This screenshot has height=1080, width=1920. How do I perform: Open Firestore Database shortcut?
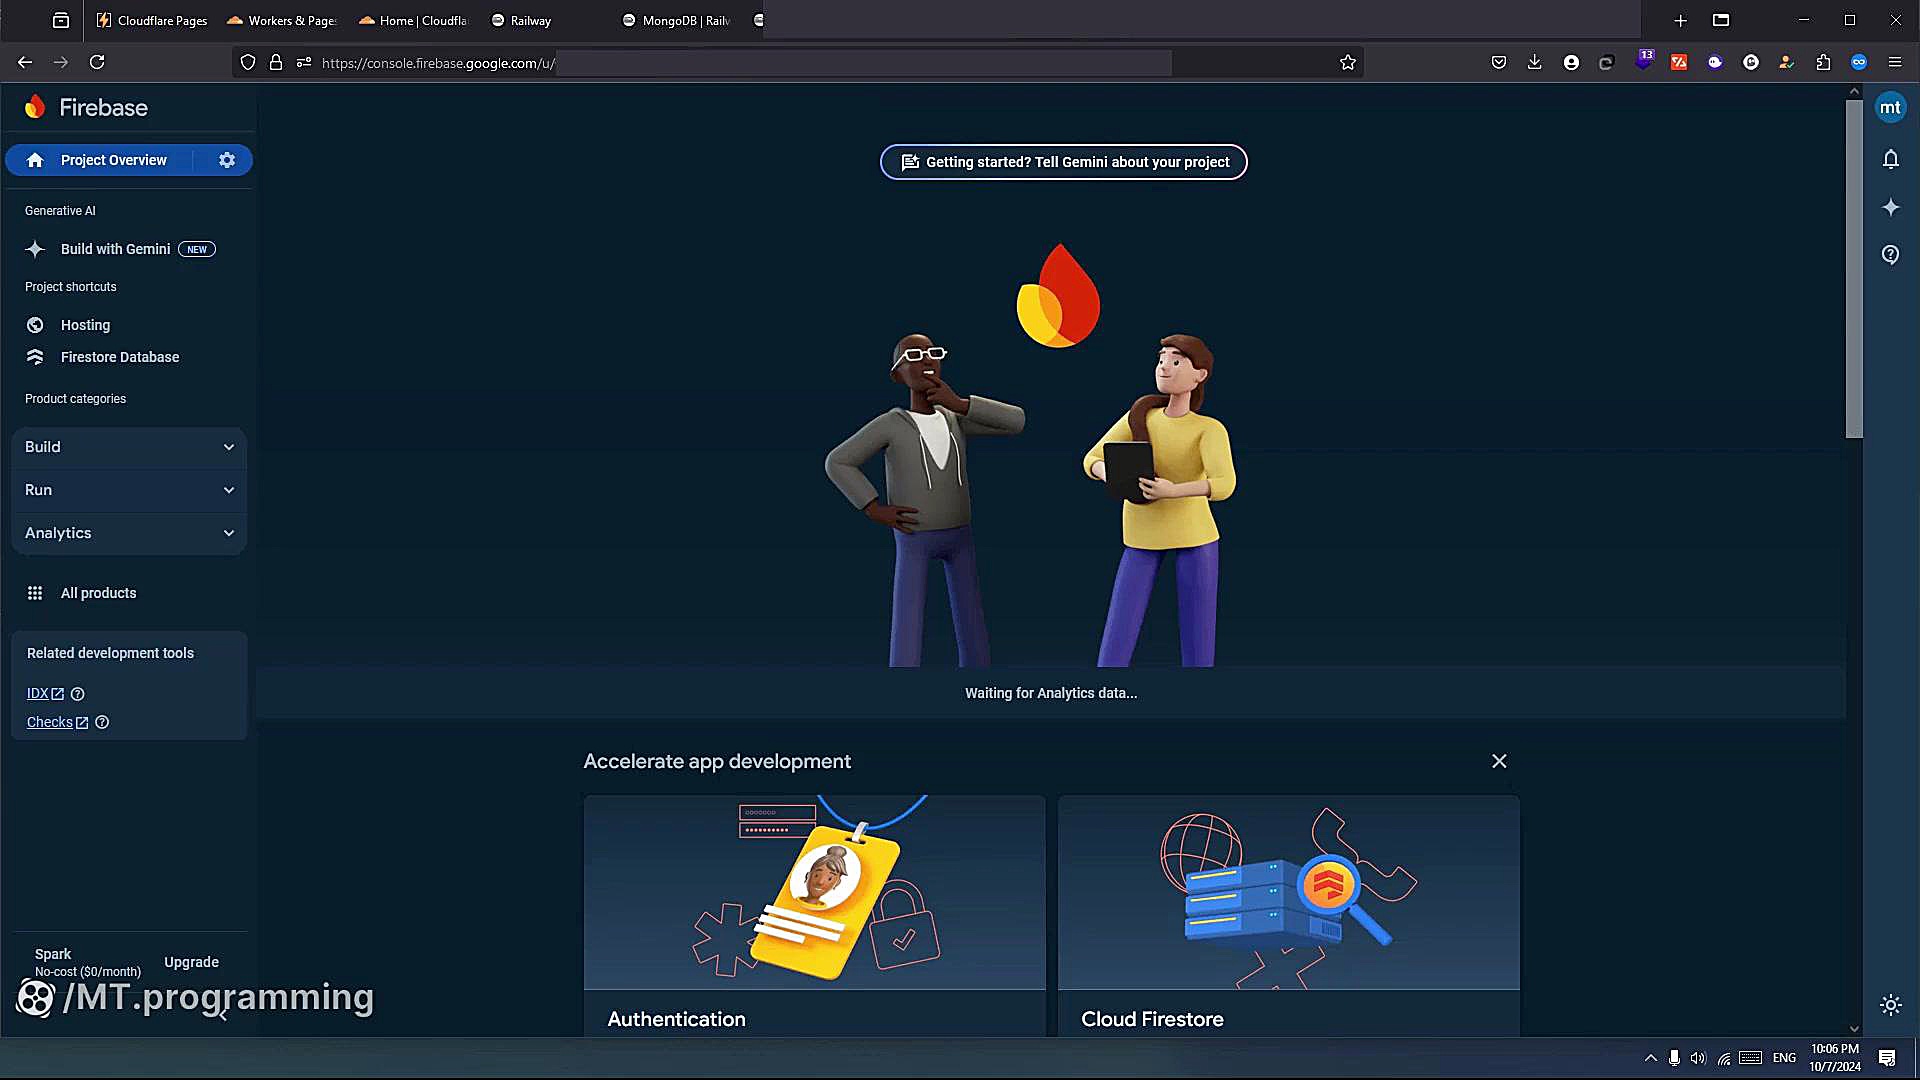coord(120,357)
